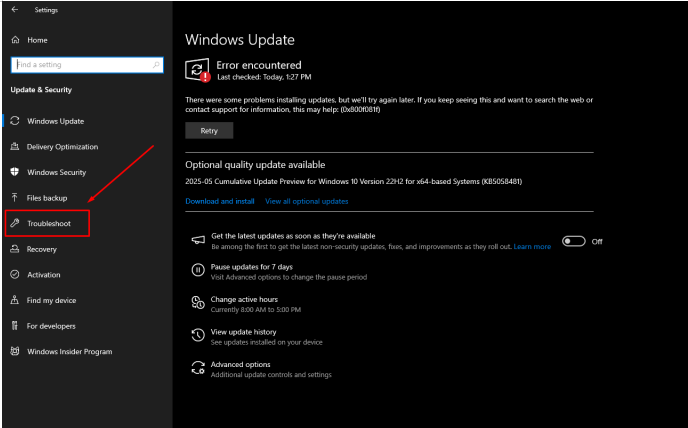
Task: Click the search magnifier icon
Action: coord(156,65)
